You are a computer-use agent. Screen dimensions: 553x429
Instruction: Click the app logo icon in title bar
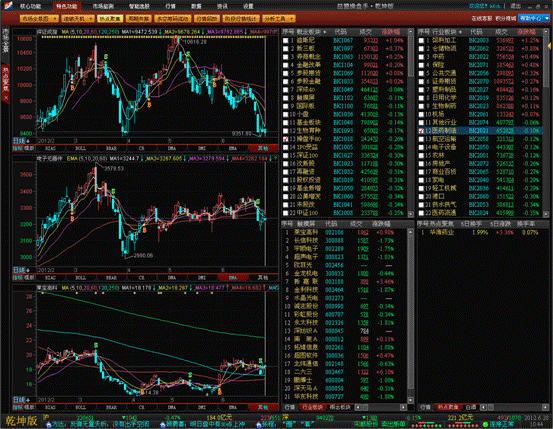[x=7, y=5]
